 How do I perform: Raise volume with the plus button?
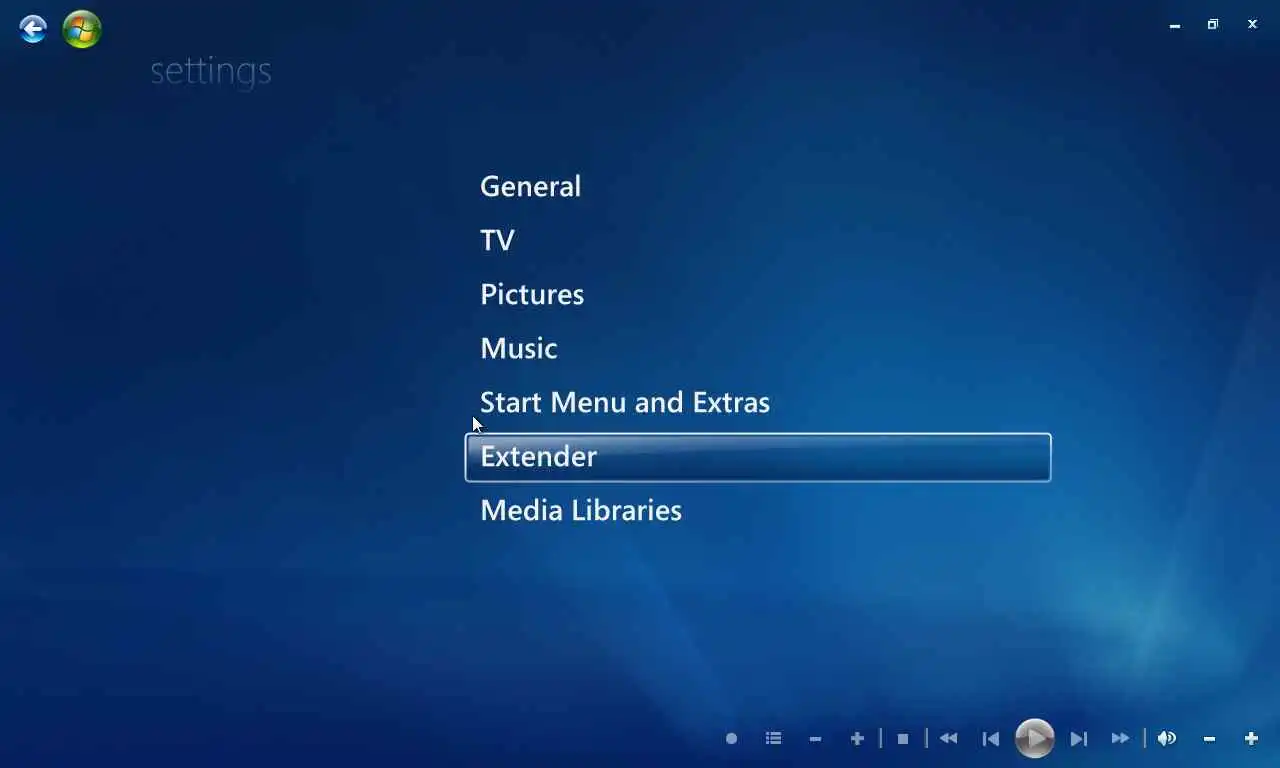pos(1251,738)
